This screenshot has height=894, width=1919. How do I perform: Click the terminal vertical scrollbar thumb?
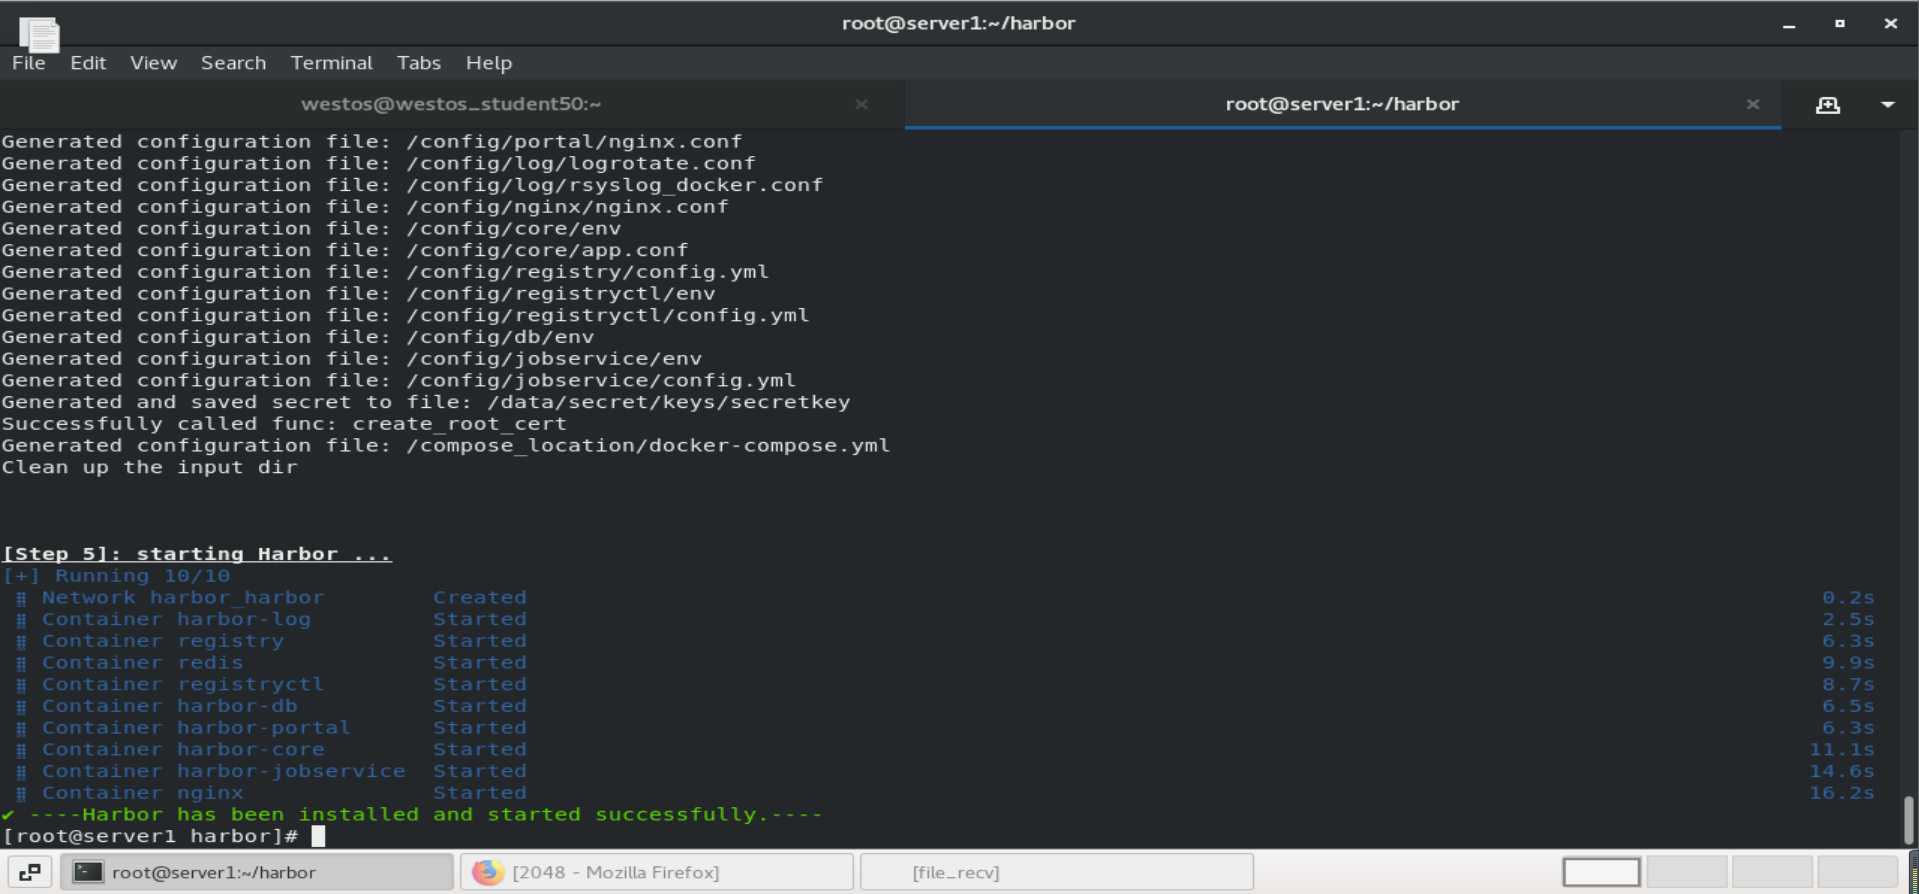point(1908,820)
